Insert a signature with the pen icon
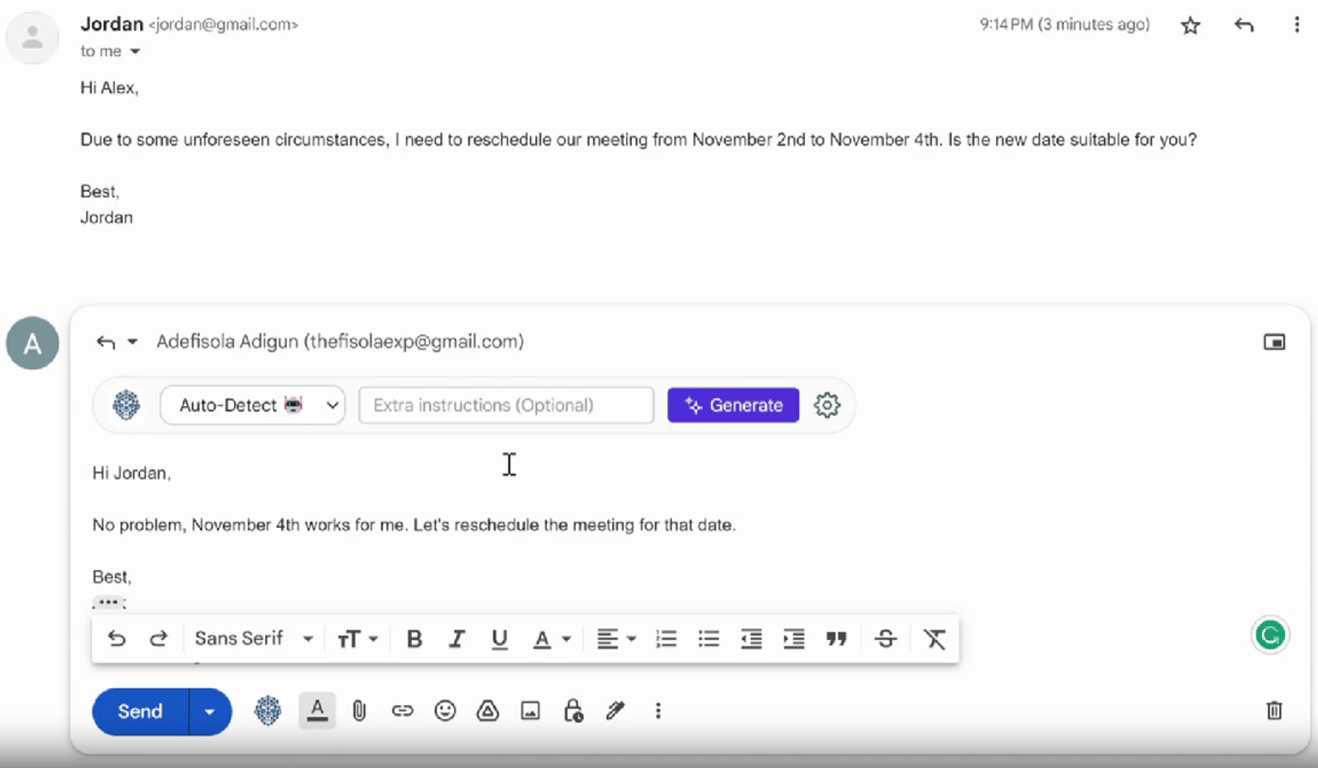This screenshot has height=768, width=1318. pyautogui.click(x=615, y=711)
